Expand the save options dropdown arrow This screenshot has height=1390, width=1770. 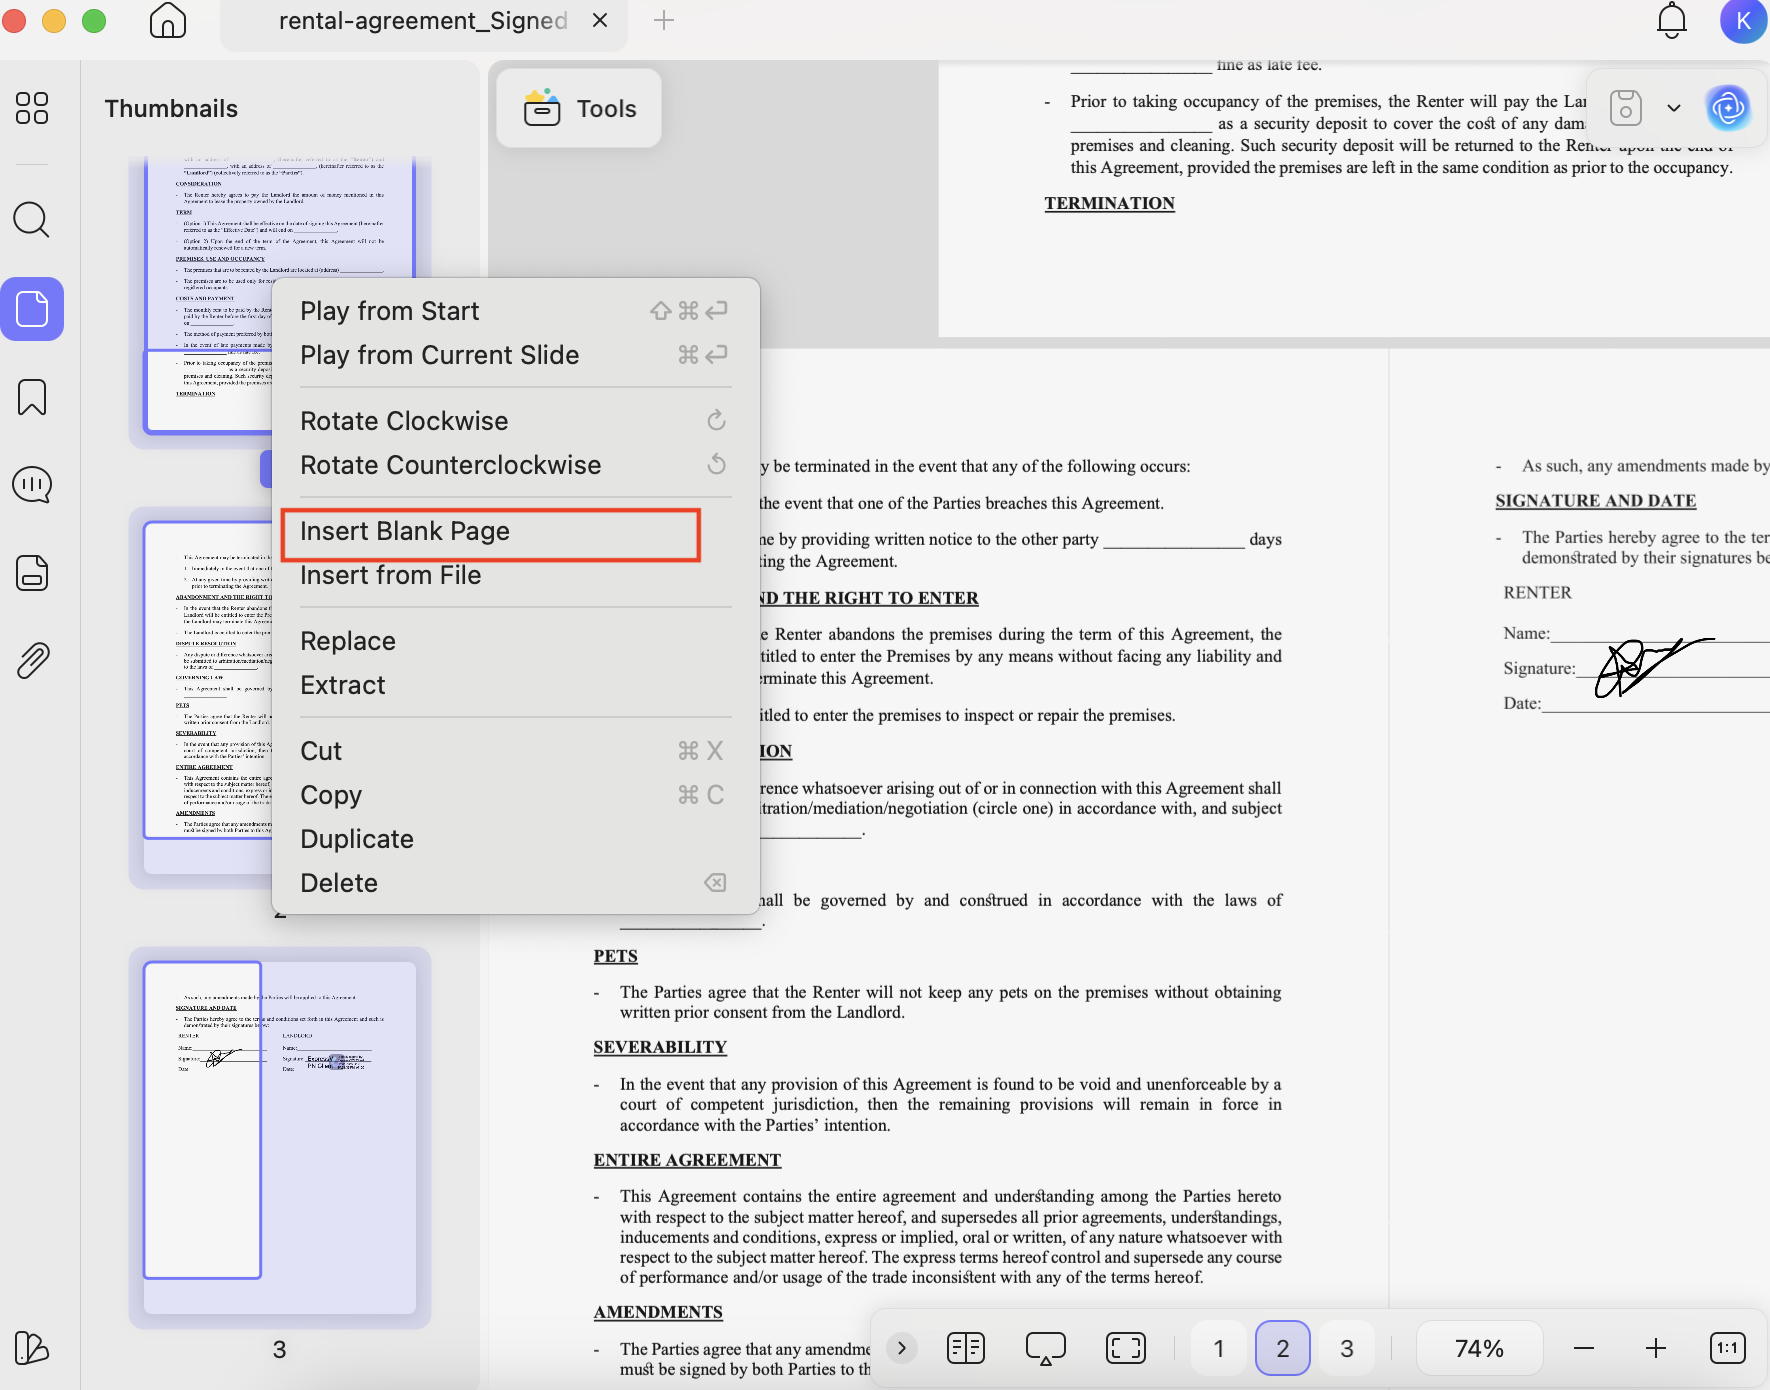pos(1674,108)
